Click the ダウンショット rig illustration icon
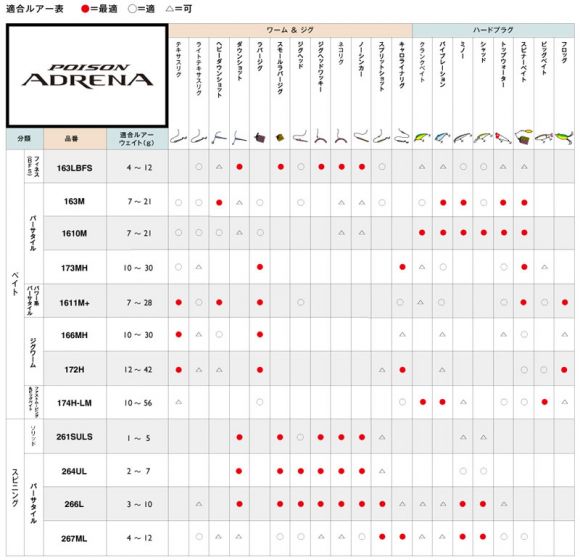Image resolution: width=580 pixels, height=560 pixels. (x=239, y=138)
